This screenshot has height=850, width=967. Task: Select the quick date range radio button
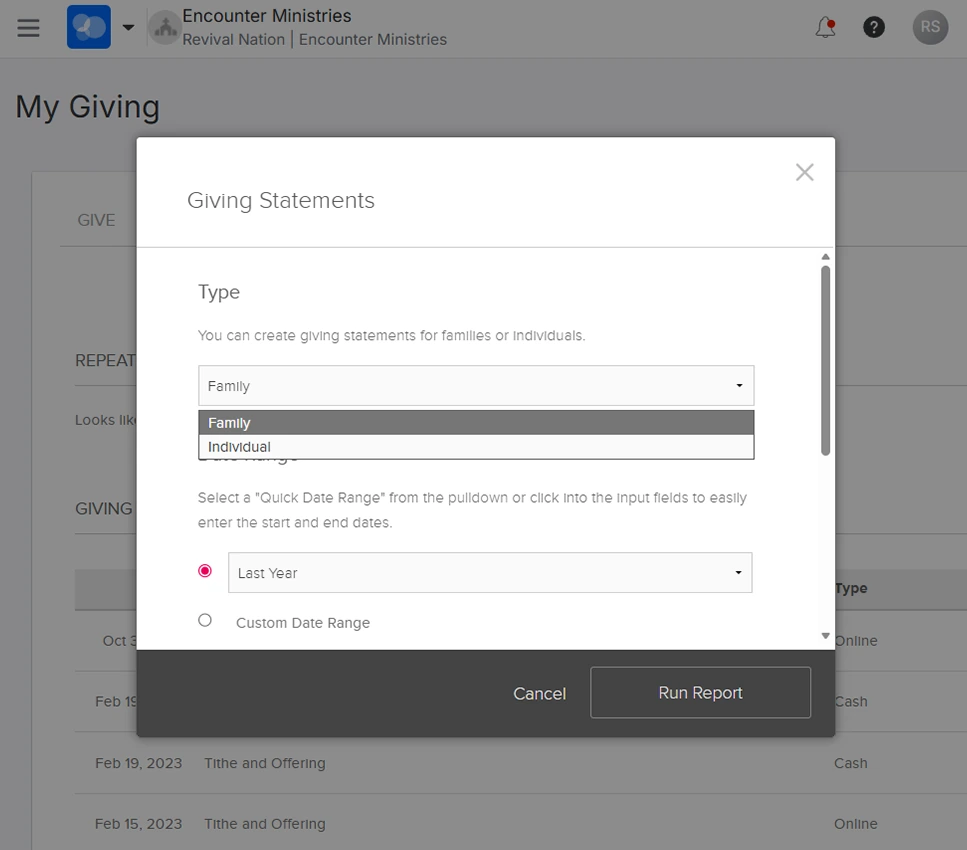click(205, 571)
